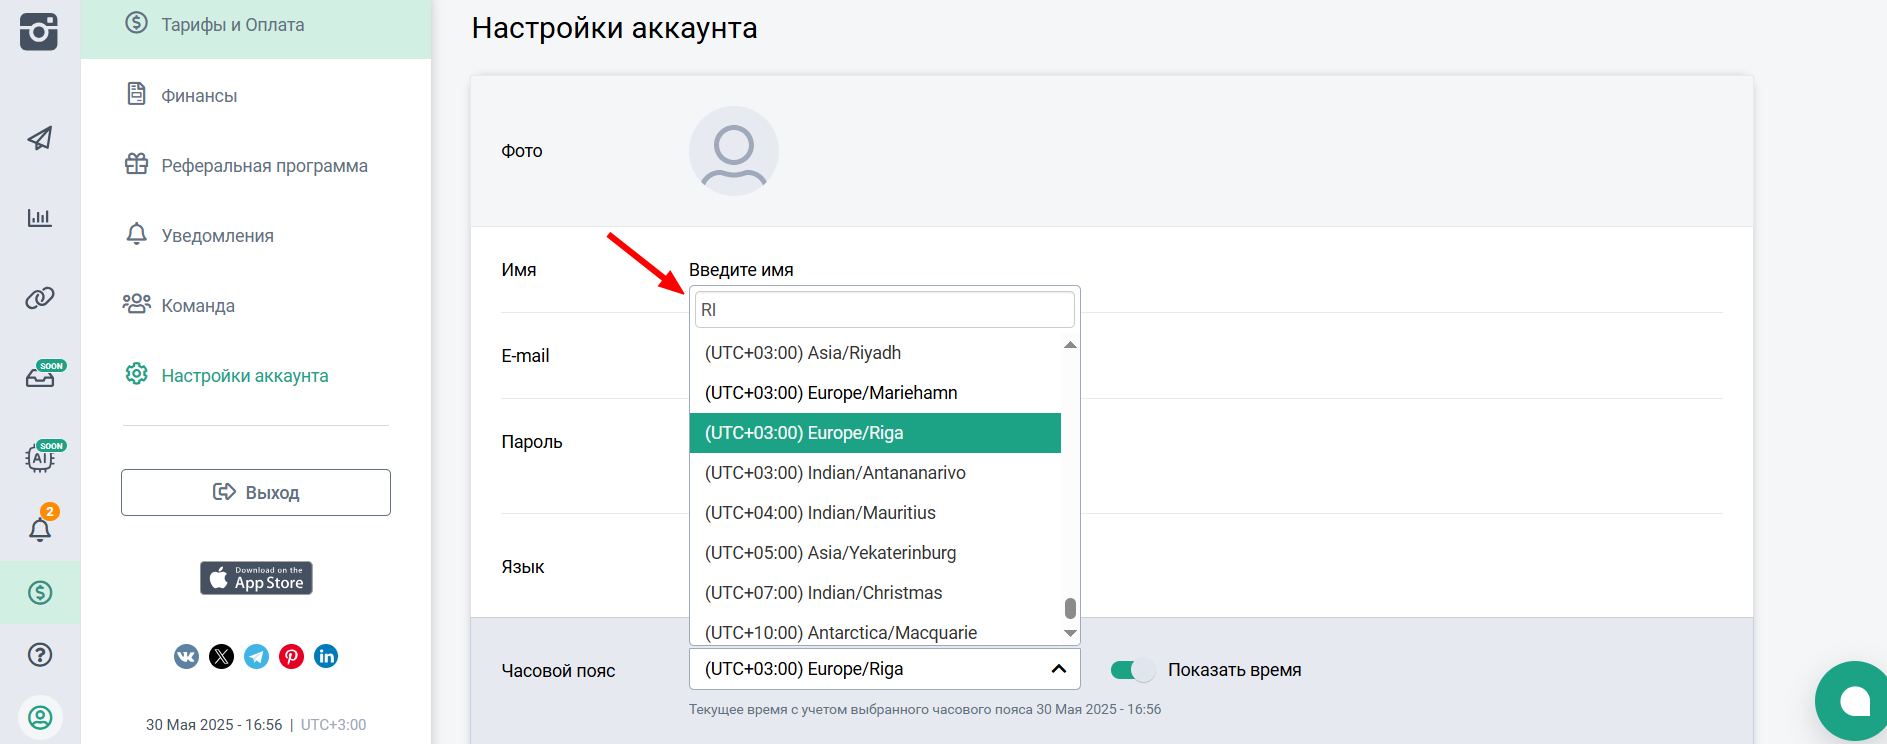The image size is (1887, 744).
Task: Open Тарифы и Оплата menu item
Action: tap(232, 25)
